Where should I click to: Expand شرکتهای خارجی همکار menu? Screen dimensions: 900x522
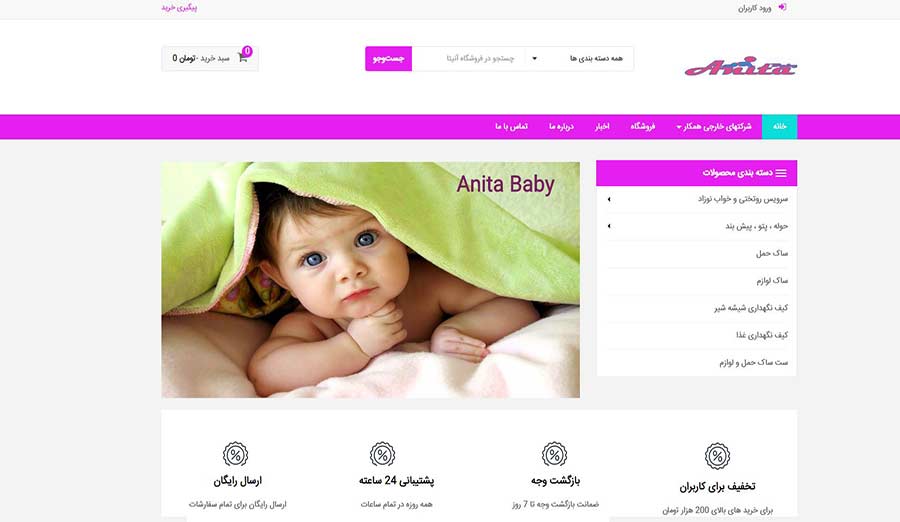(x=713, y=126)
